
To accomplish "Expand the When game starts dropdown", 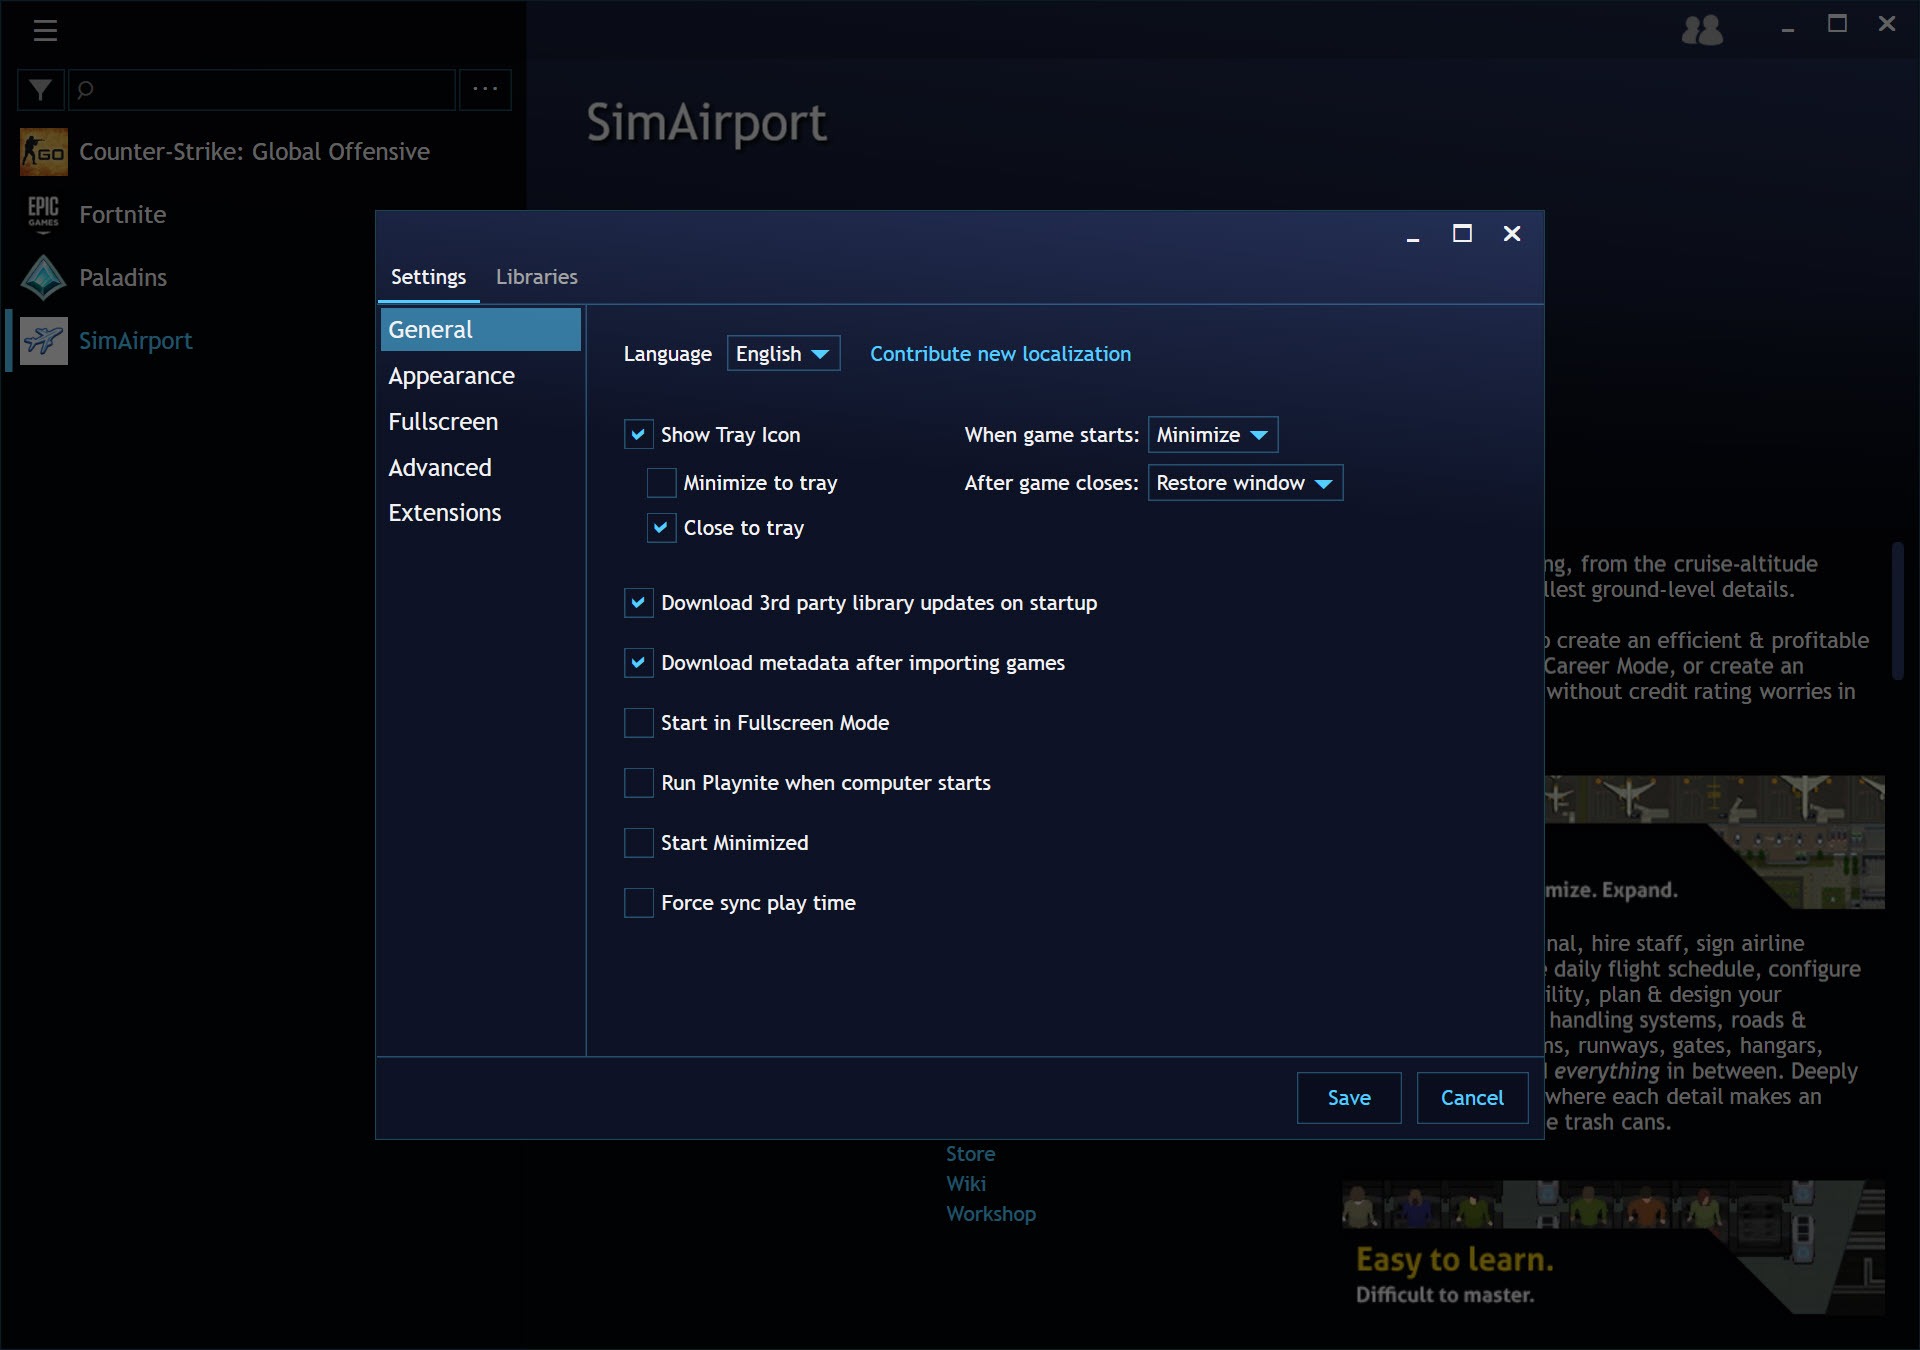I will coord(1212,435).
